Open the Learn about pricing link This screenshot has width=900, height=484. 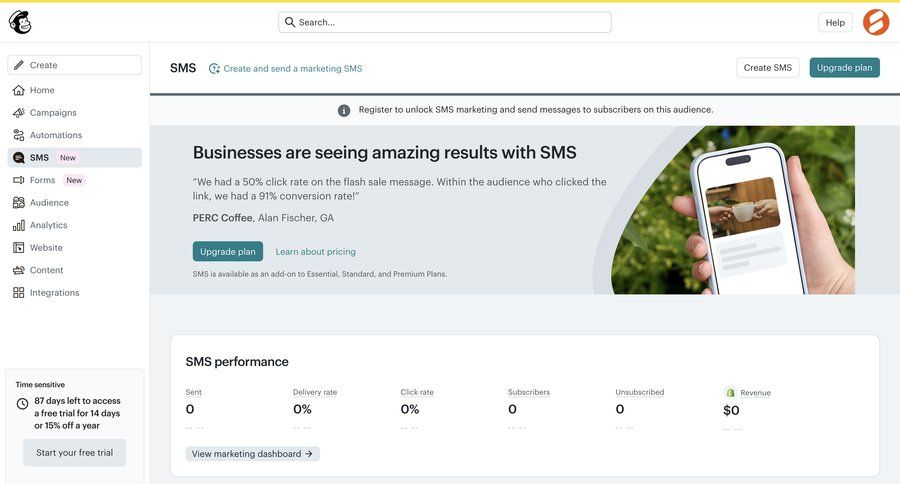[316, 251]
